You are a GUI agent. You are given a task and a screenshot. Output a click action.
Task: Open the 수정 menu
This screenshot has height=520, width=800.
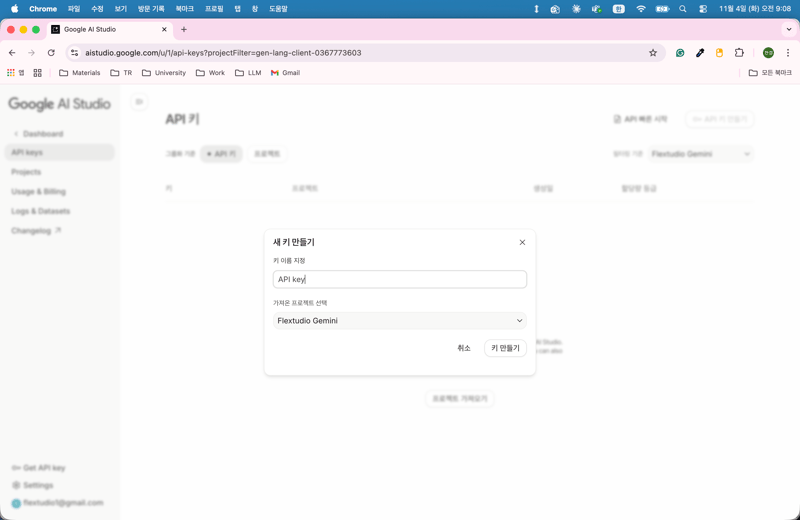pos(97,9)
